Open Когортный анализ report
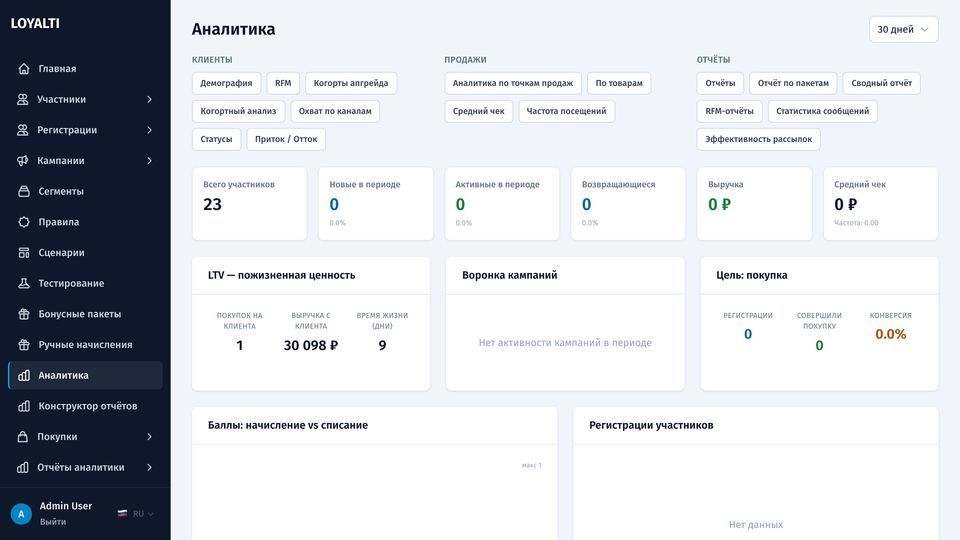 [238, 111]
